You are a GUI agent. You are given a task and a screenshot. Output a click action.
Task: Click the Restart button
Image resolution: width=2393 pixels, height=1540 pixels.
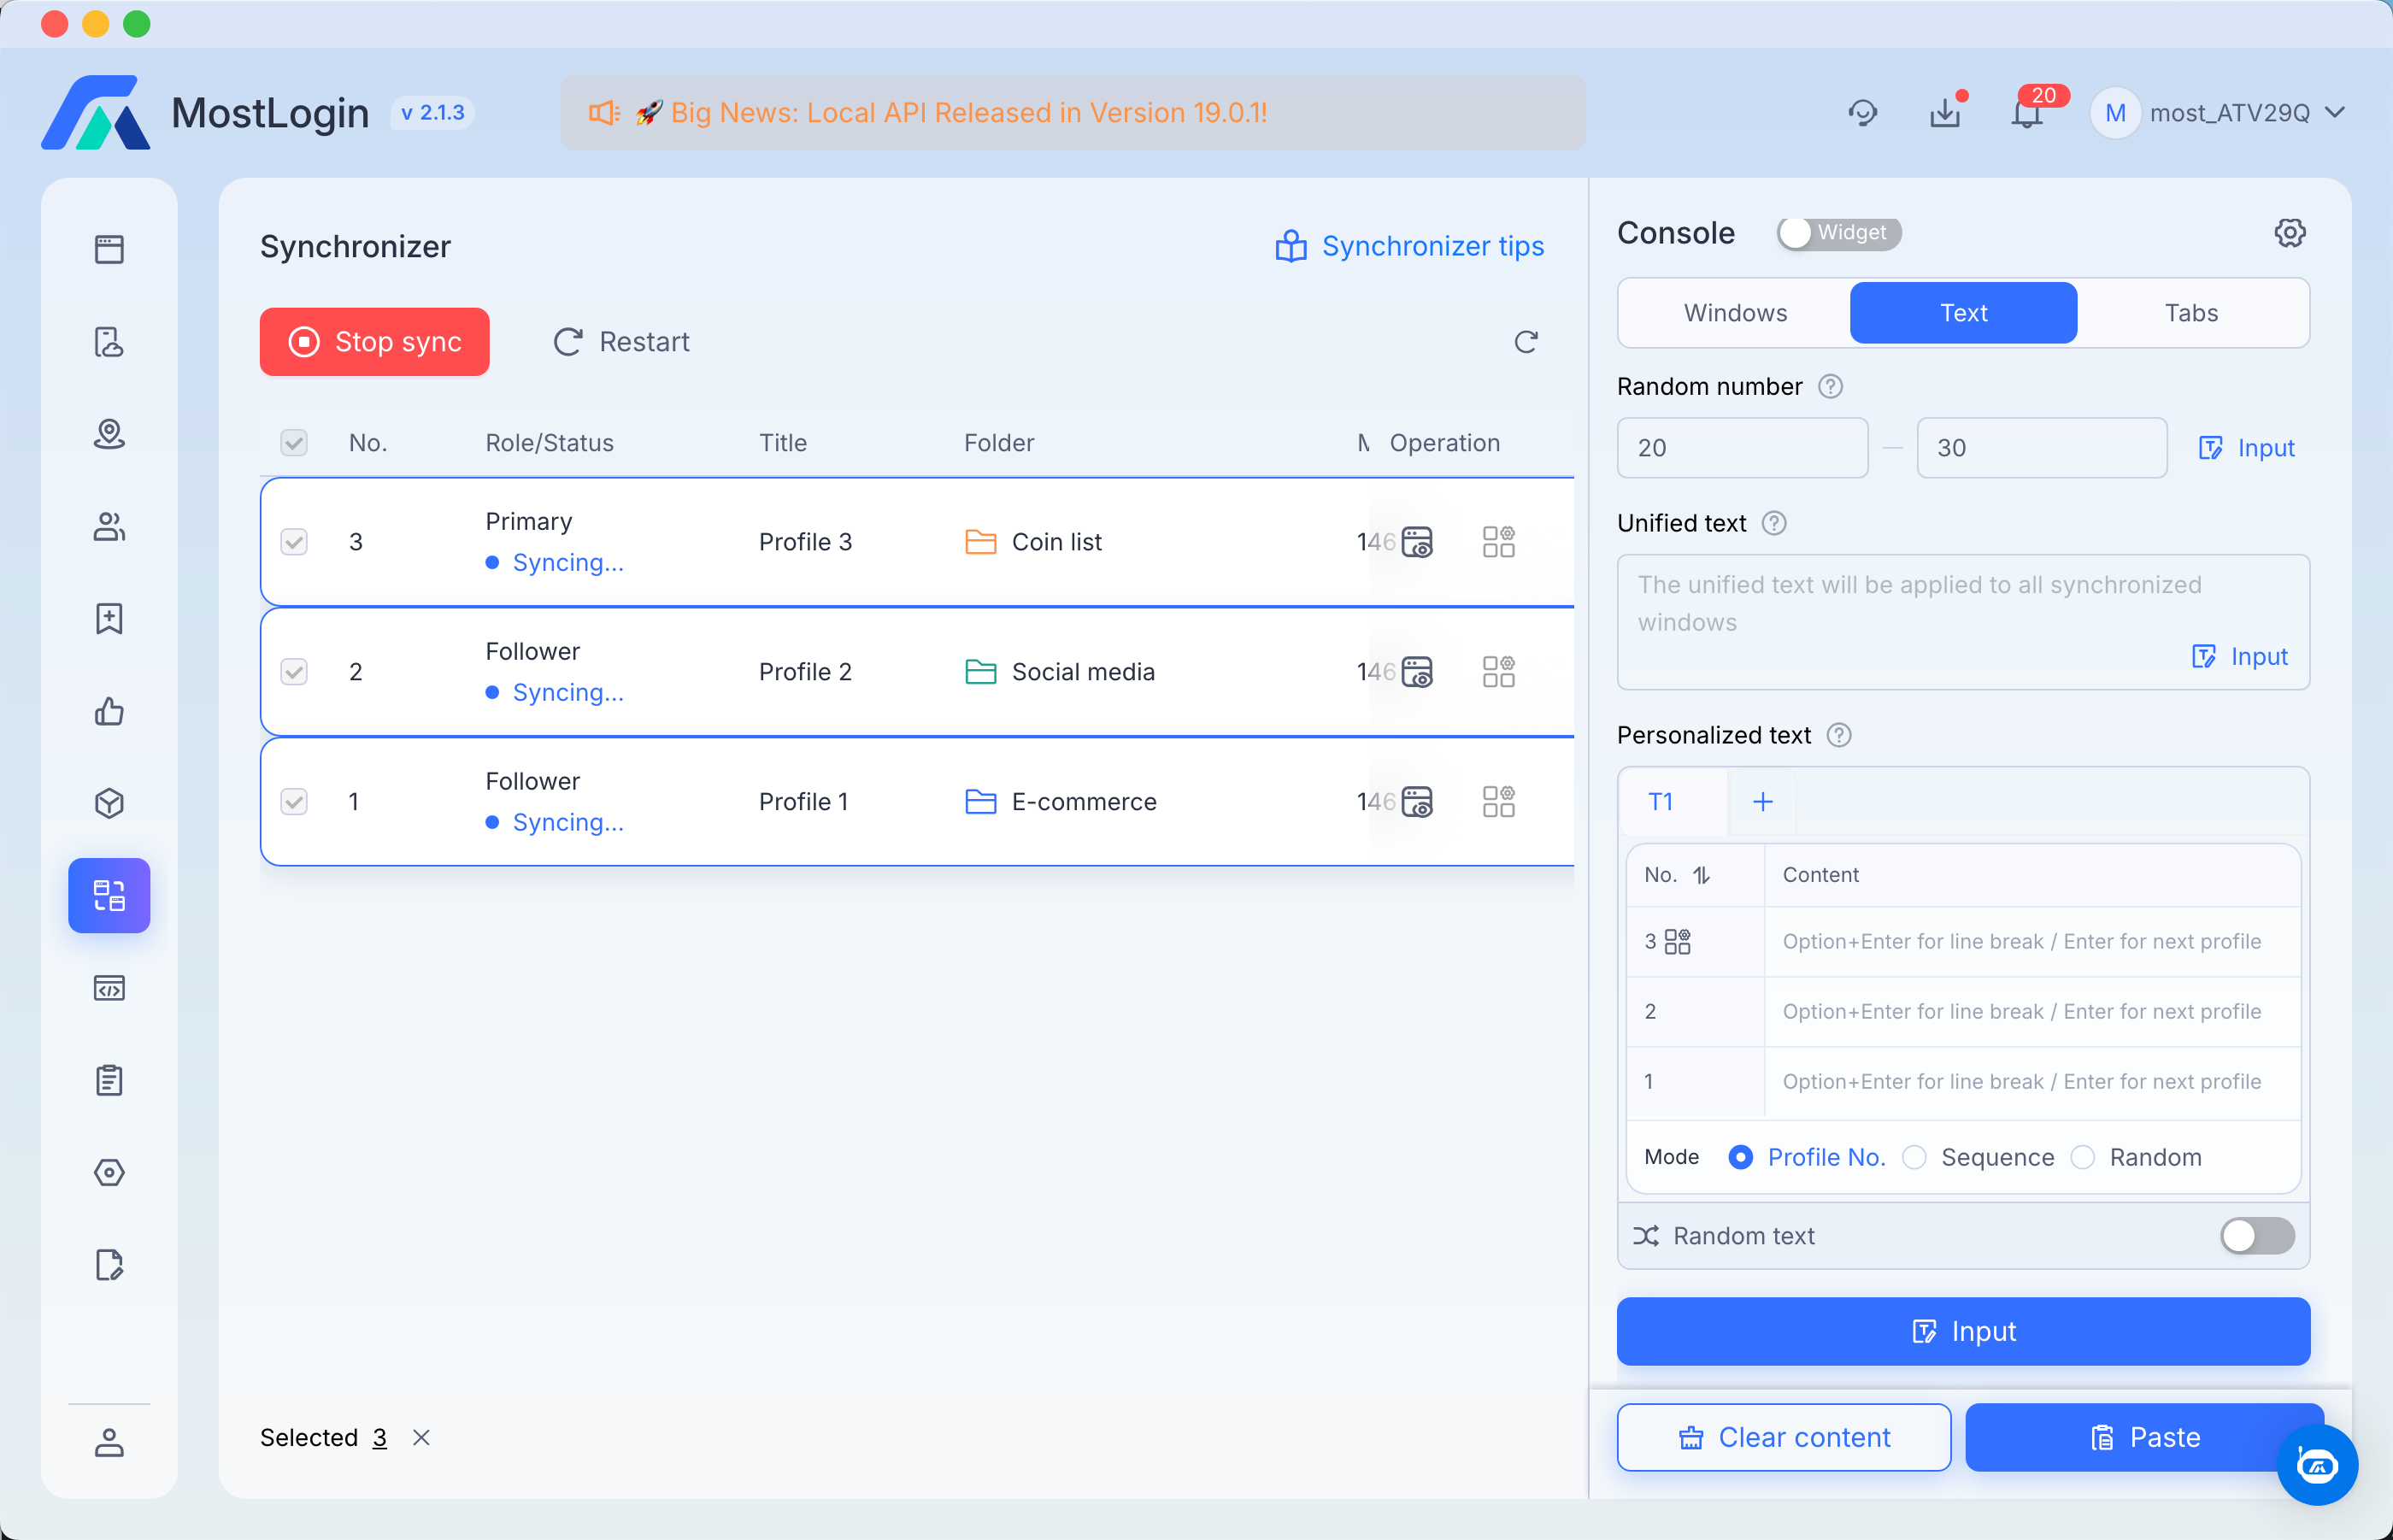(622, 342)
